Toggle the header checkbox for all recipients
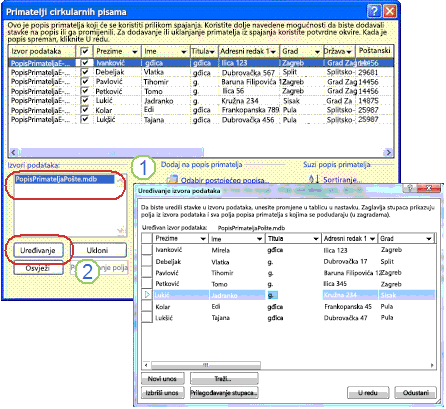446x409 pixels. pyautogui.click(x=85, y=51)
